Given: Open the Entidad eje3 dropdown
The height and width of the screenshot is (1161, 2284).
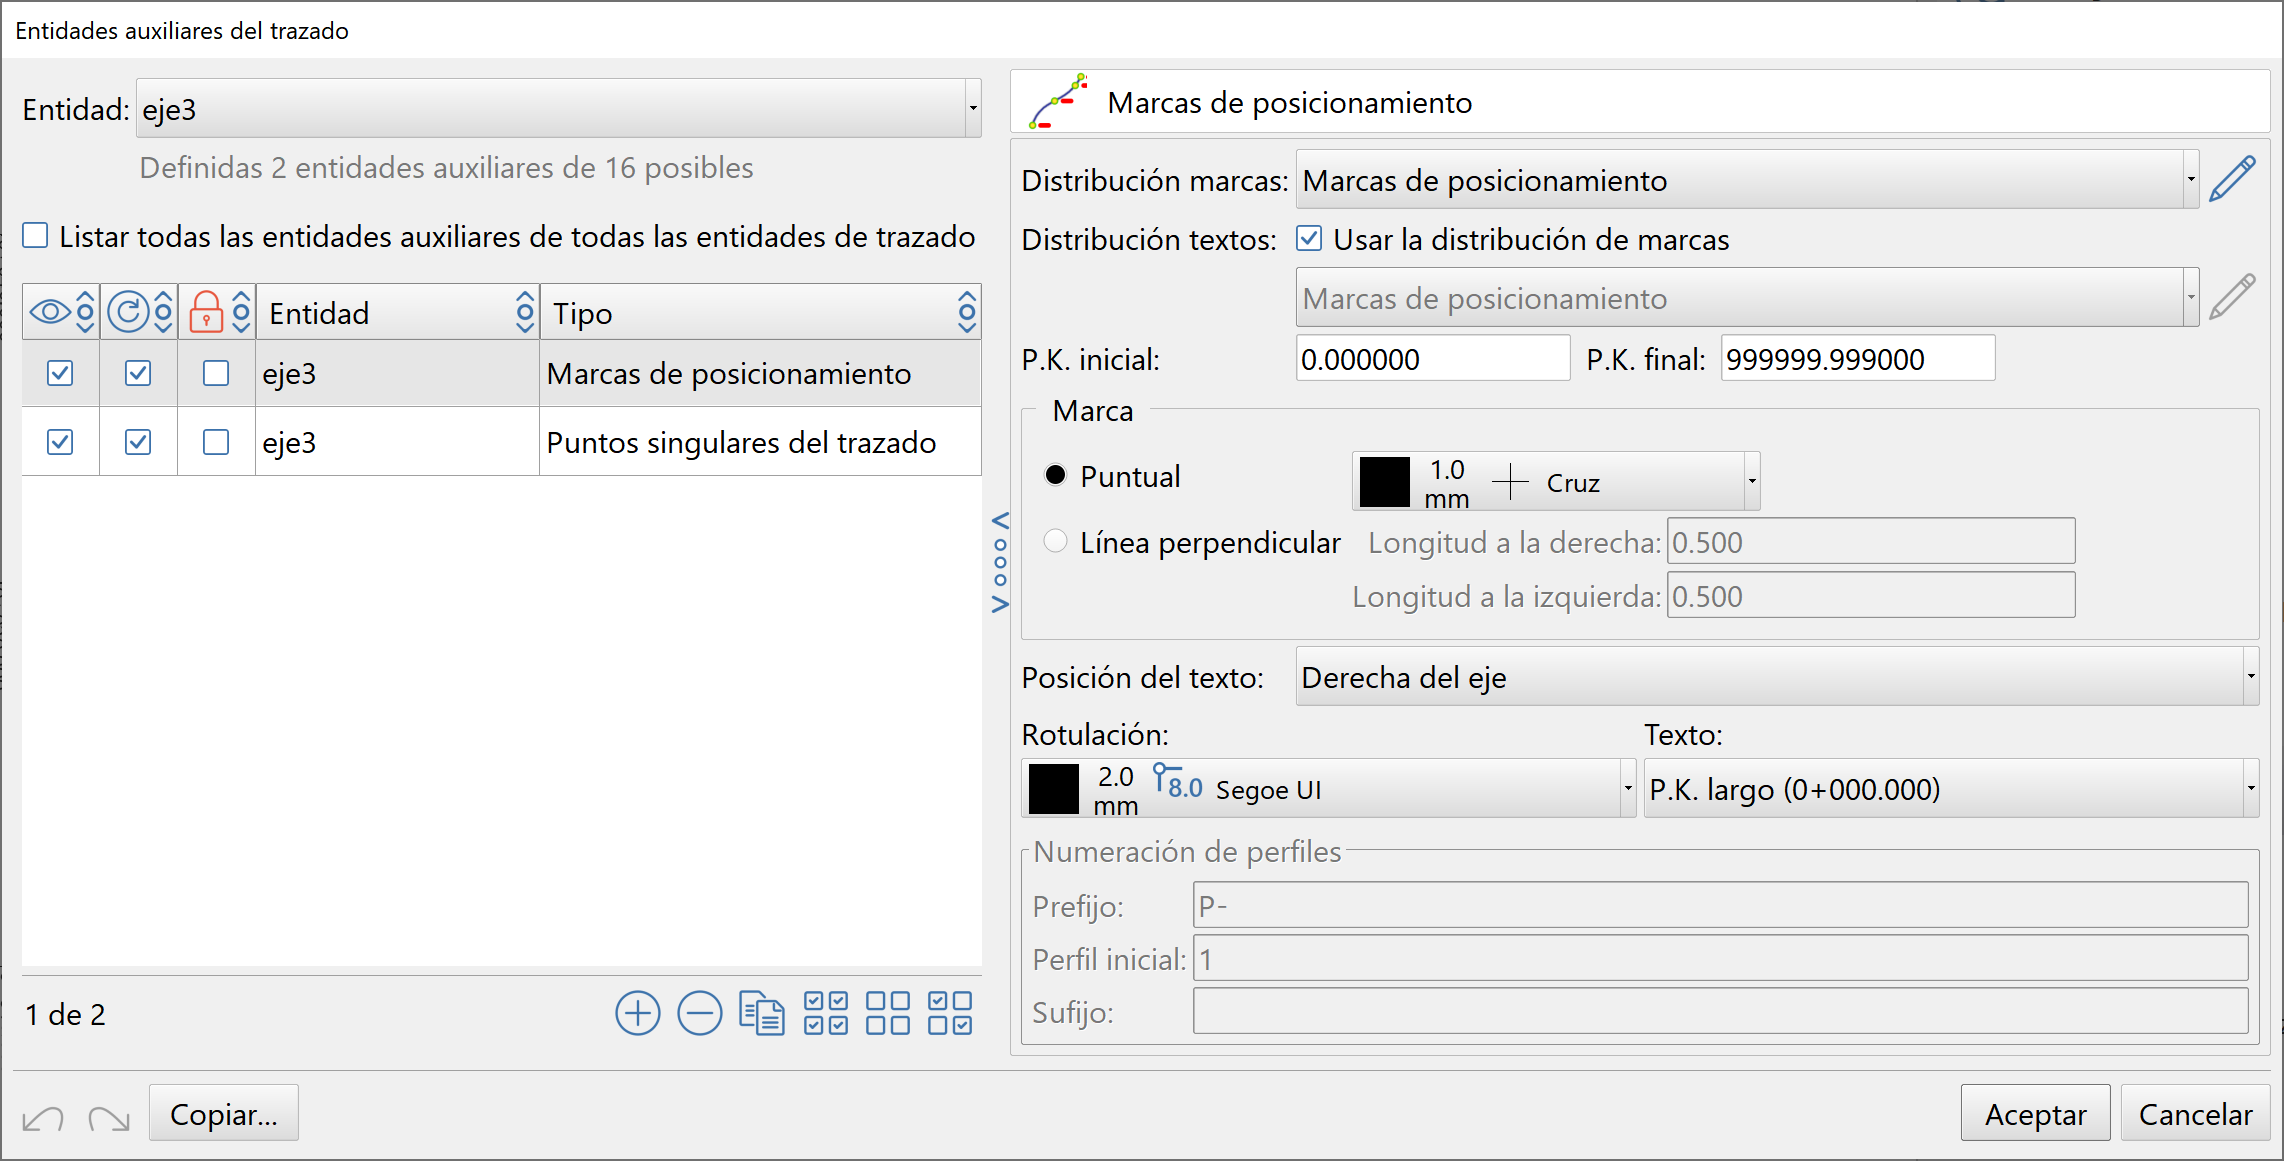Looking at the screenshot, I should (558, 108).
